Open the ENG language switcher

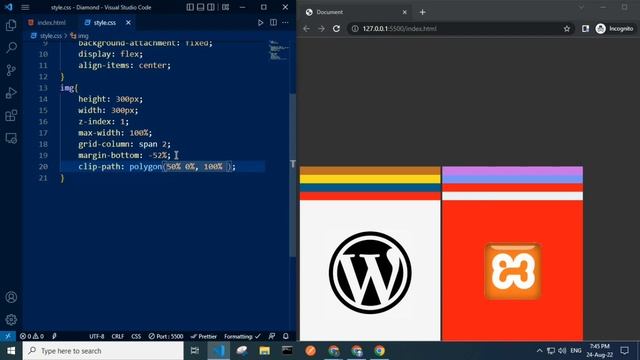[576, 351]
